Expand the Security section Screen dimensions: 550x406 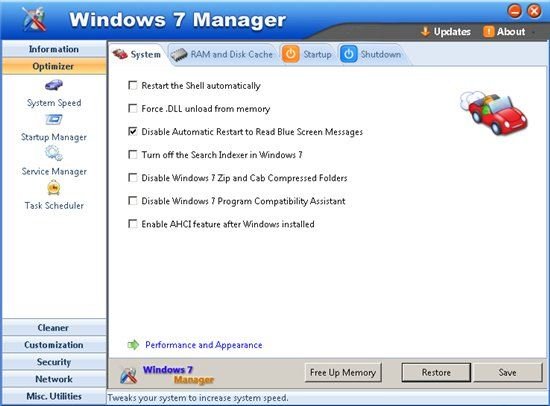(x=54, y=362)
